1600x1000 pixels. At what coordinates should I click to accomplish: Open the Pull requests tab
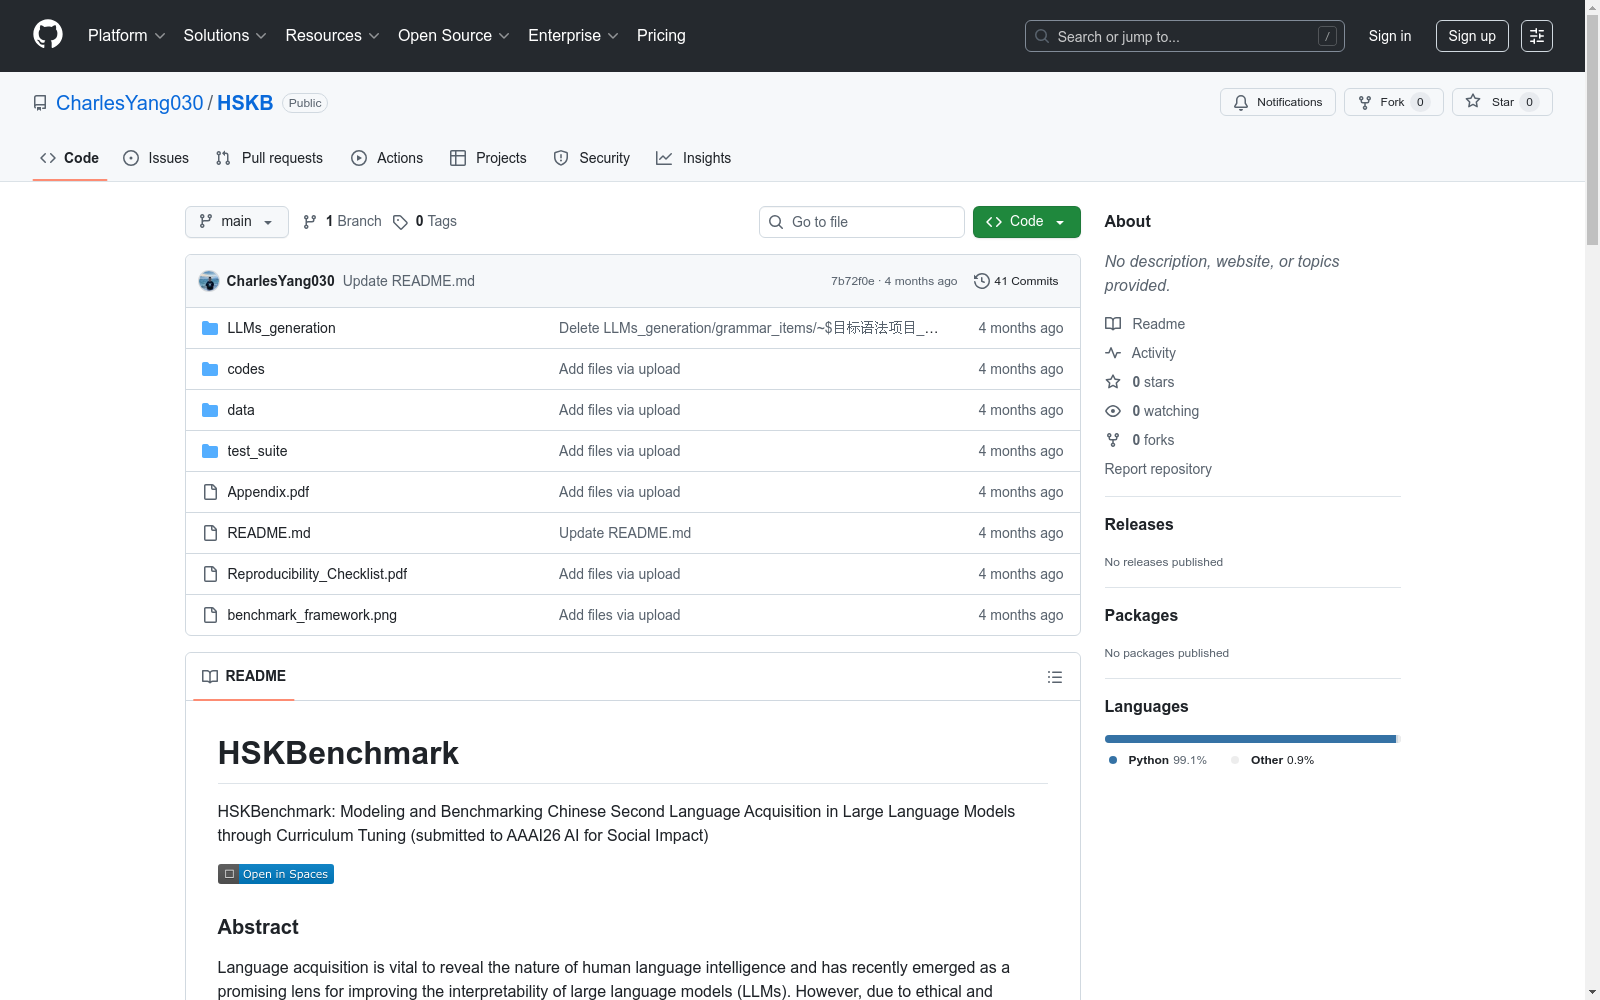pyautogui.click(x=269, y=158)
